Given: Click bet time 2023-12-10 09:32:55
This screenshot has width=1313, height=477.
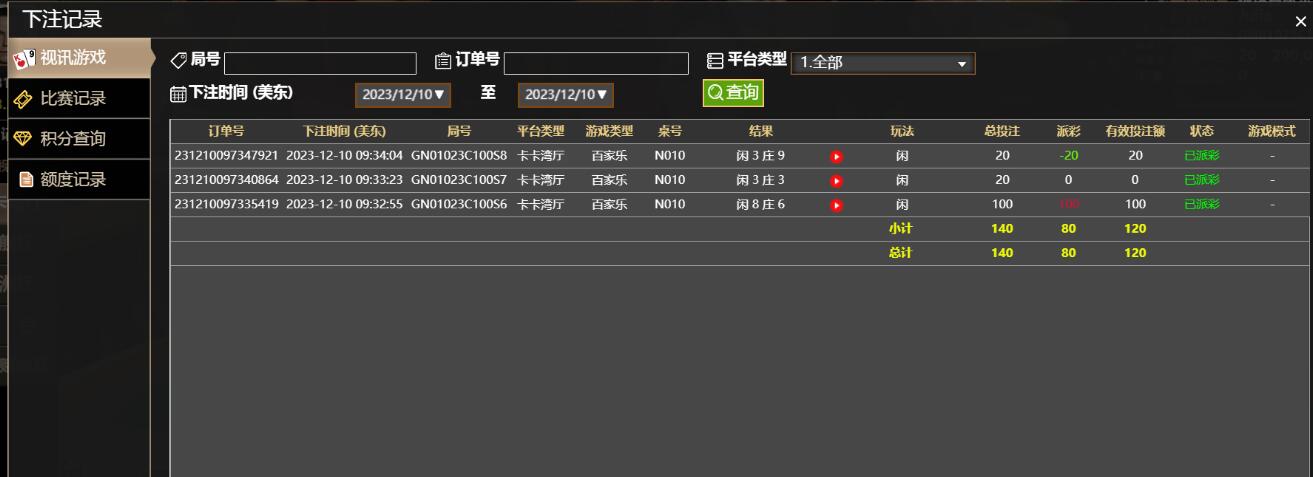Looking at the screenshot, I should (x=344, y=204).
